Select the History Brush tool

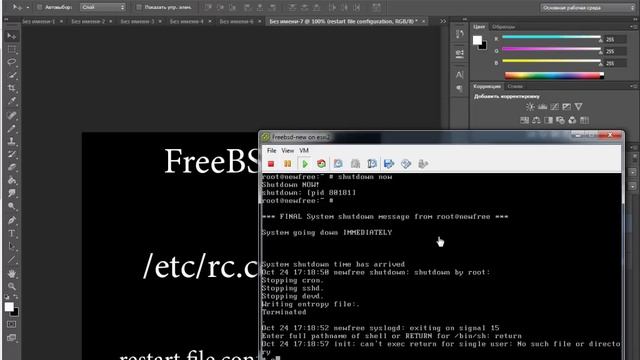[11, 154]
